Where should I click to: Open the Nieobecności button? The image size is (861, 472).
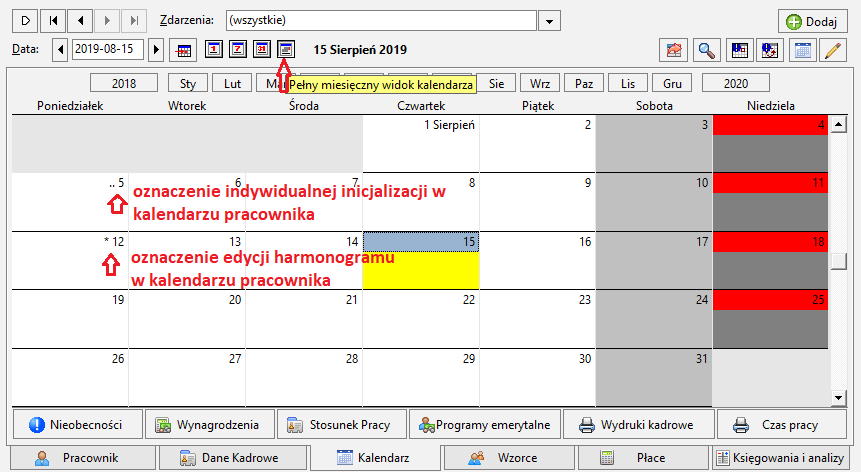point(77,425)
